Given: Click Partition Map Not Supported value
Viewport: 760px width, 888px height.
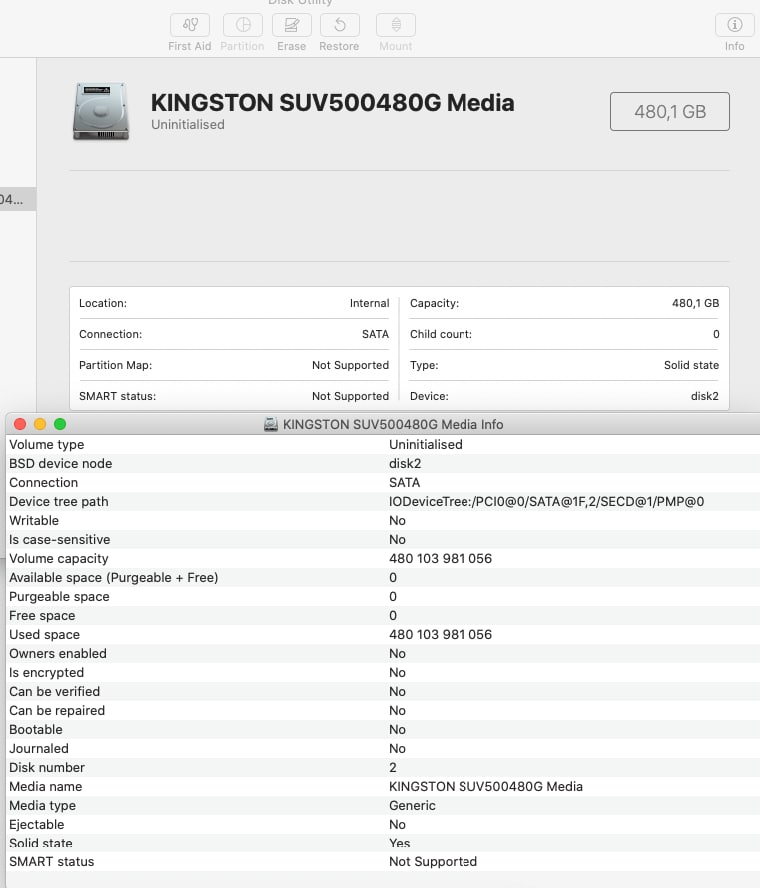Looking at the screenshot, I should pos(351,365).
